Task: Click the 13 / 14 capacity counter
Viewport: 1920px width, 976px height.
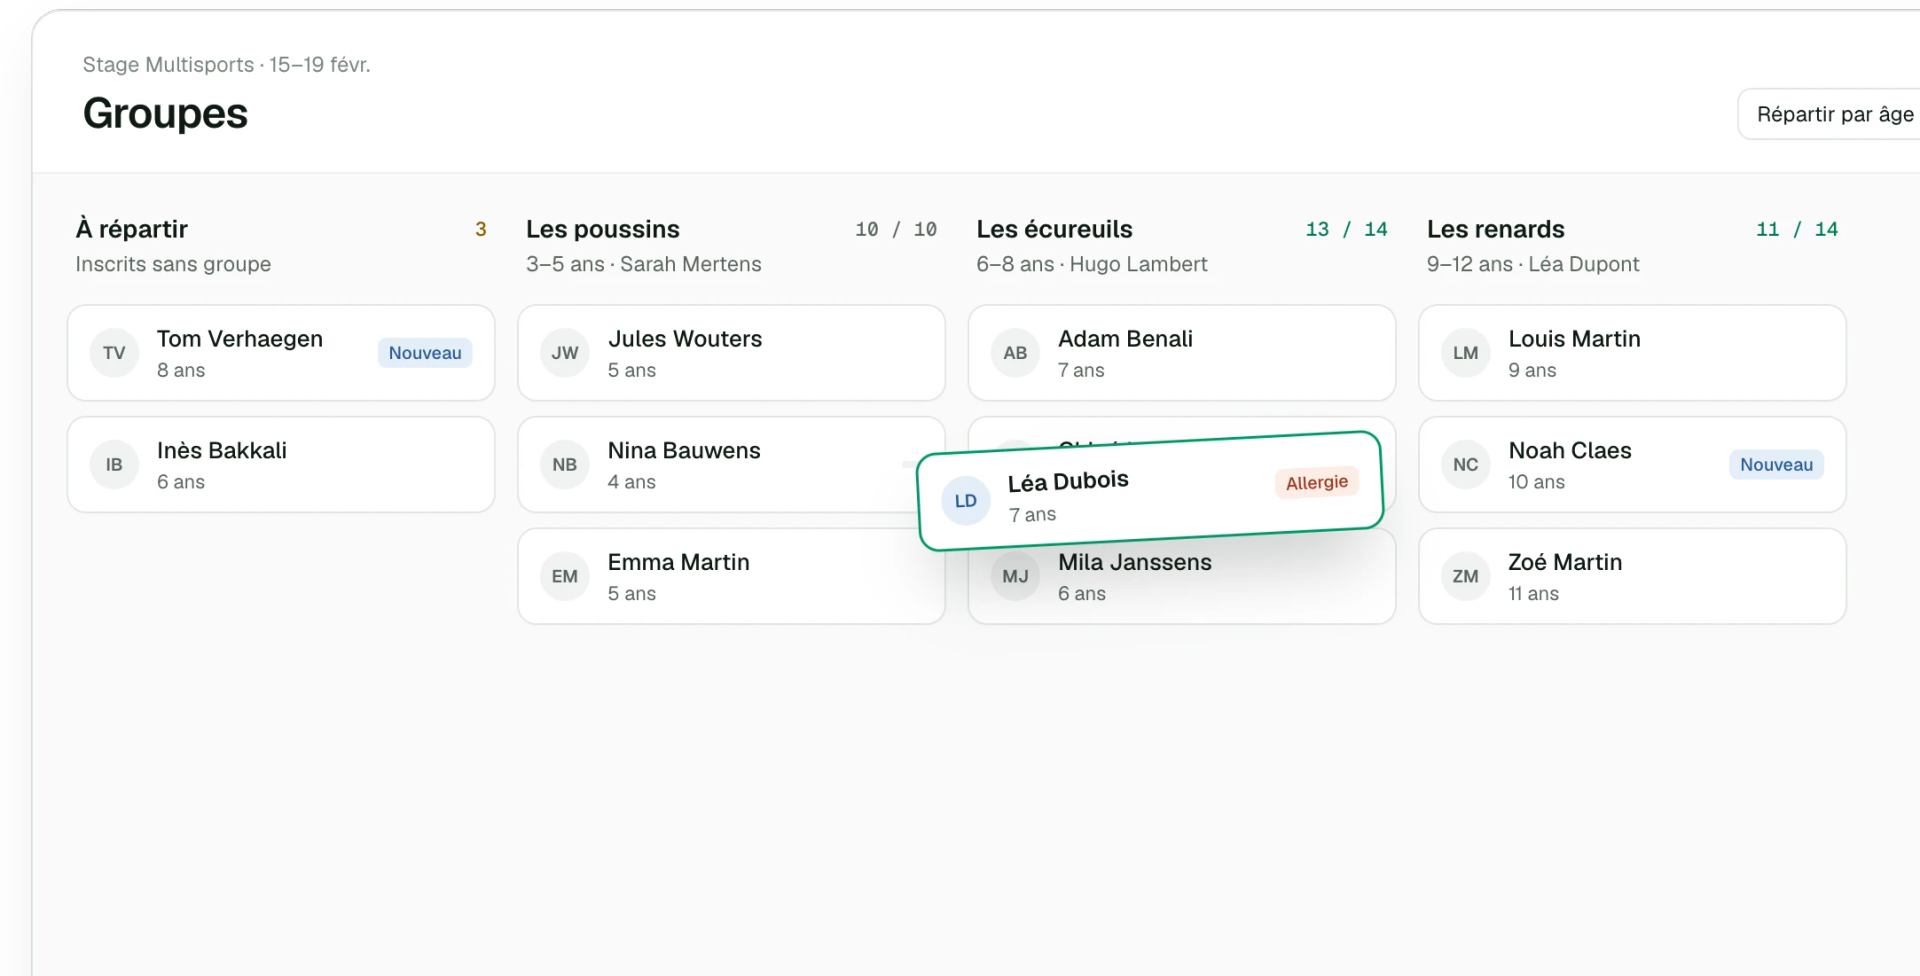Action: coord(1347,230)
